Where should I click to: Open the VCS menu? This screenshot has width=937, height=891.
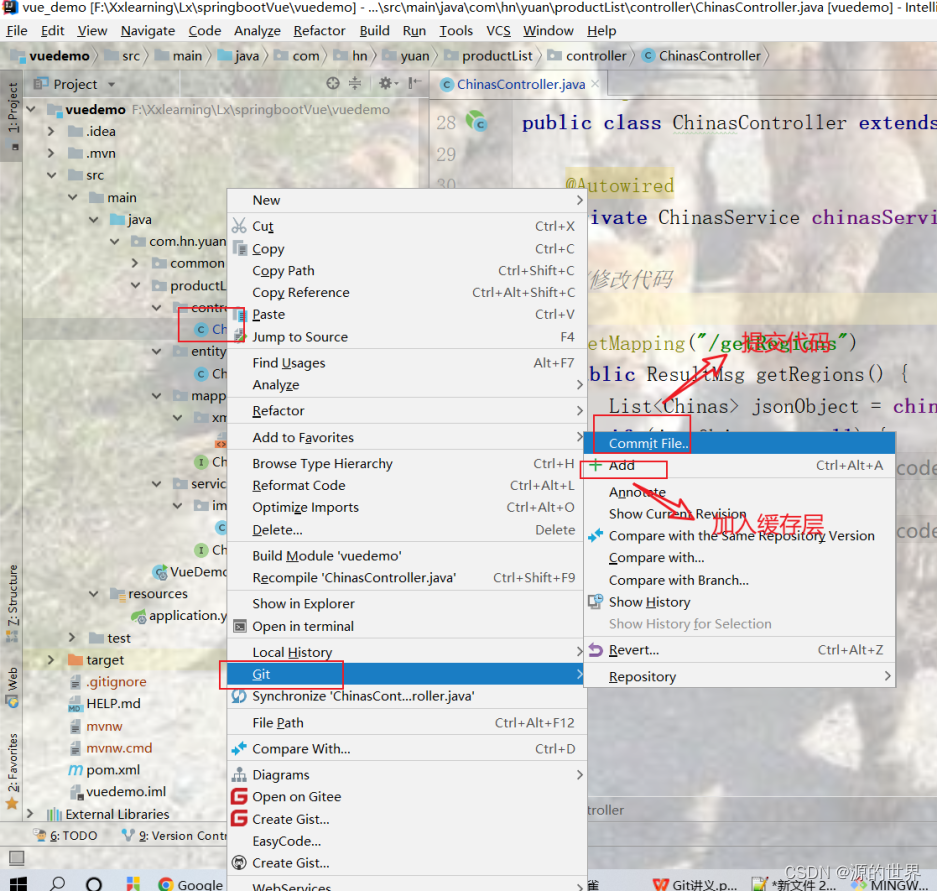[498, 30]
